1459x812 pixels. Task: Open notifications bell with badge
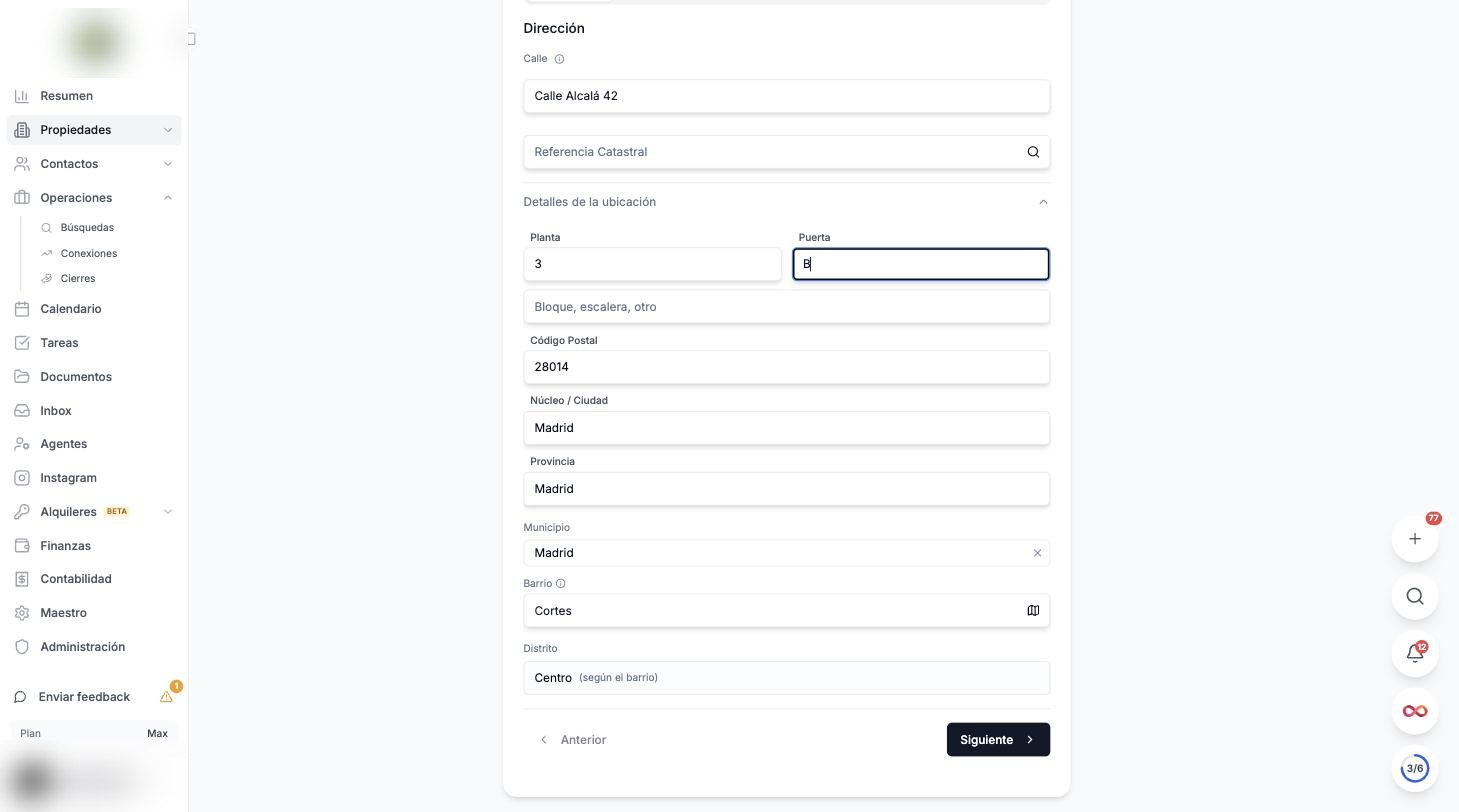1415,654
